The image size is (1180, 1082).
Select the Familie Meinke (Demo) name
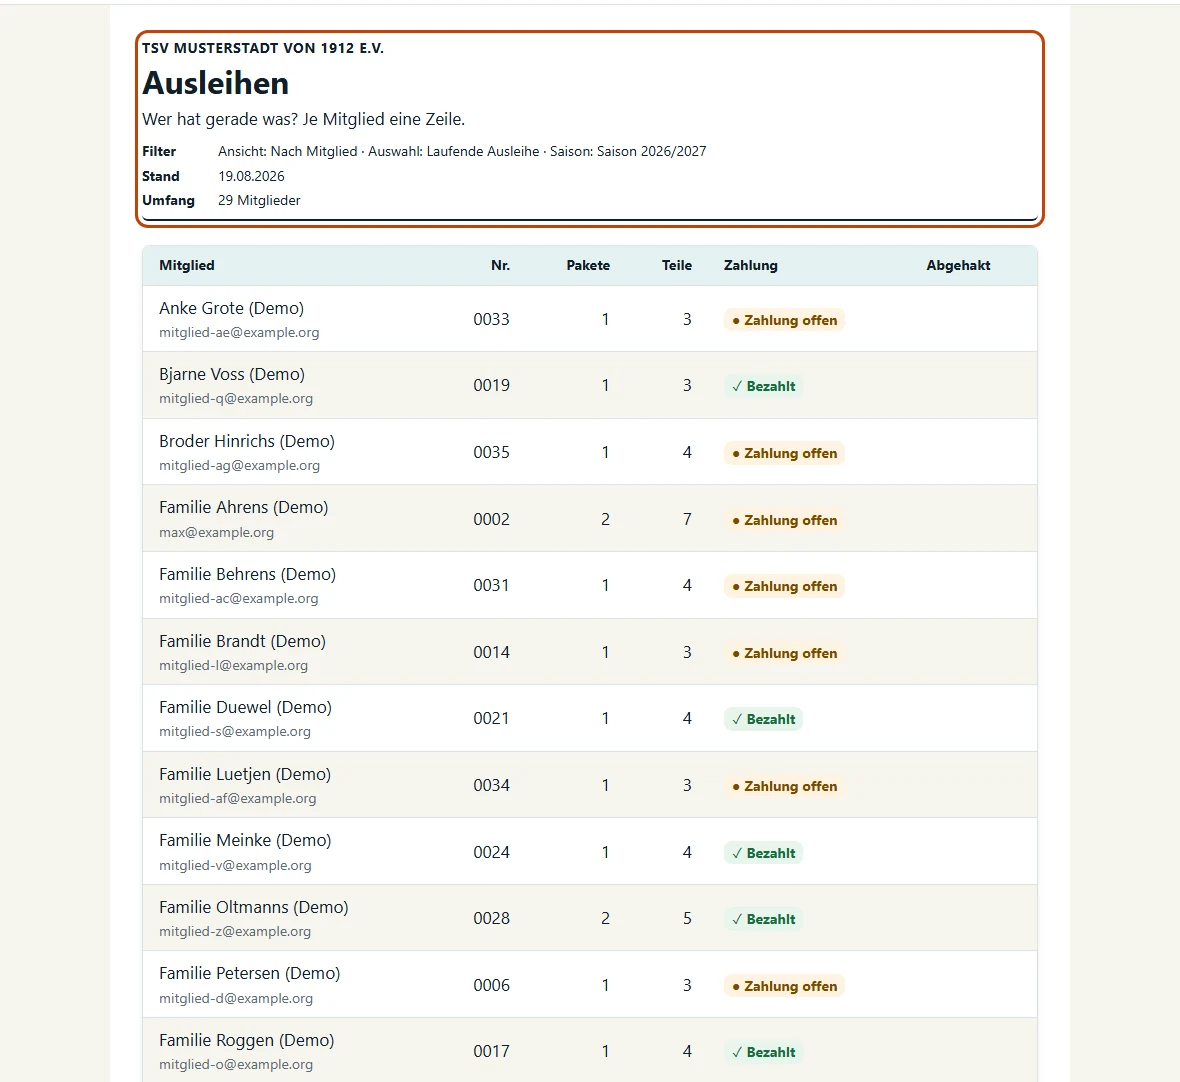point(245,840)
